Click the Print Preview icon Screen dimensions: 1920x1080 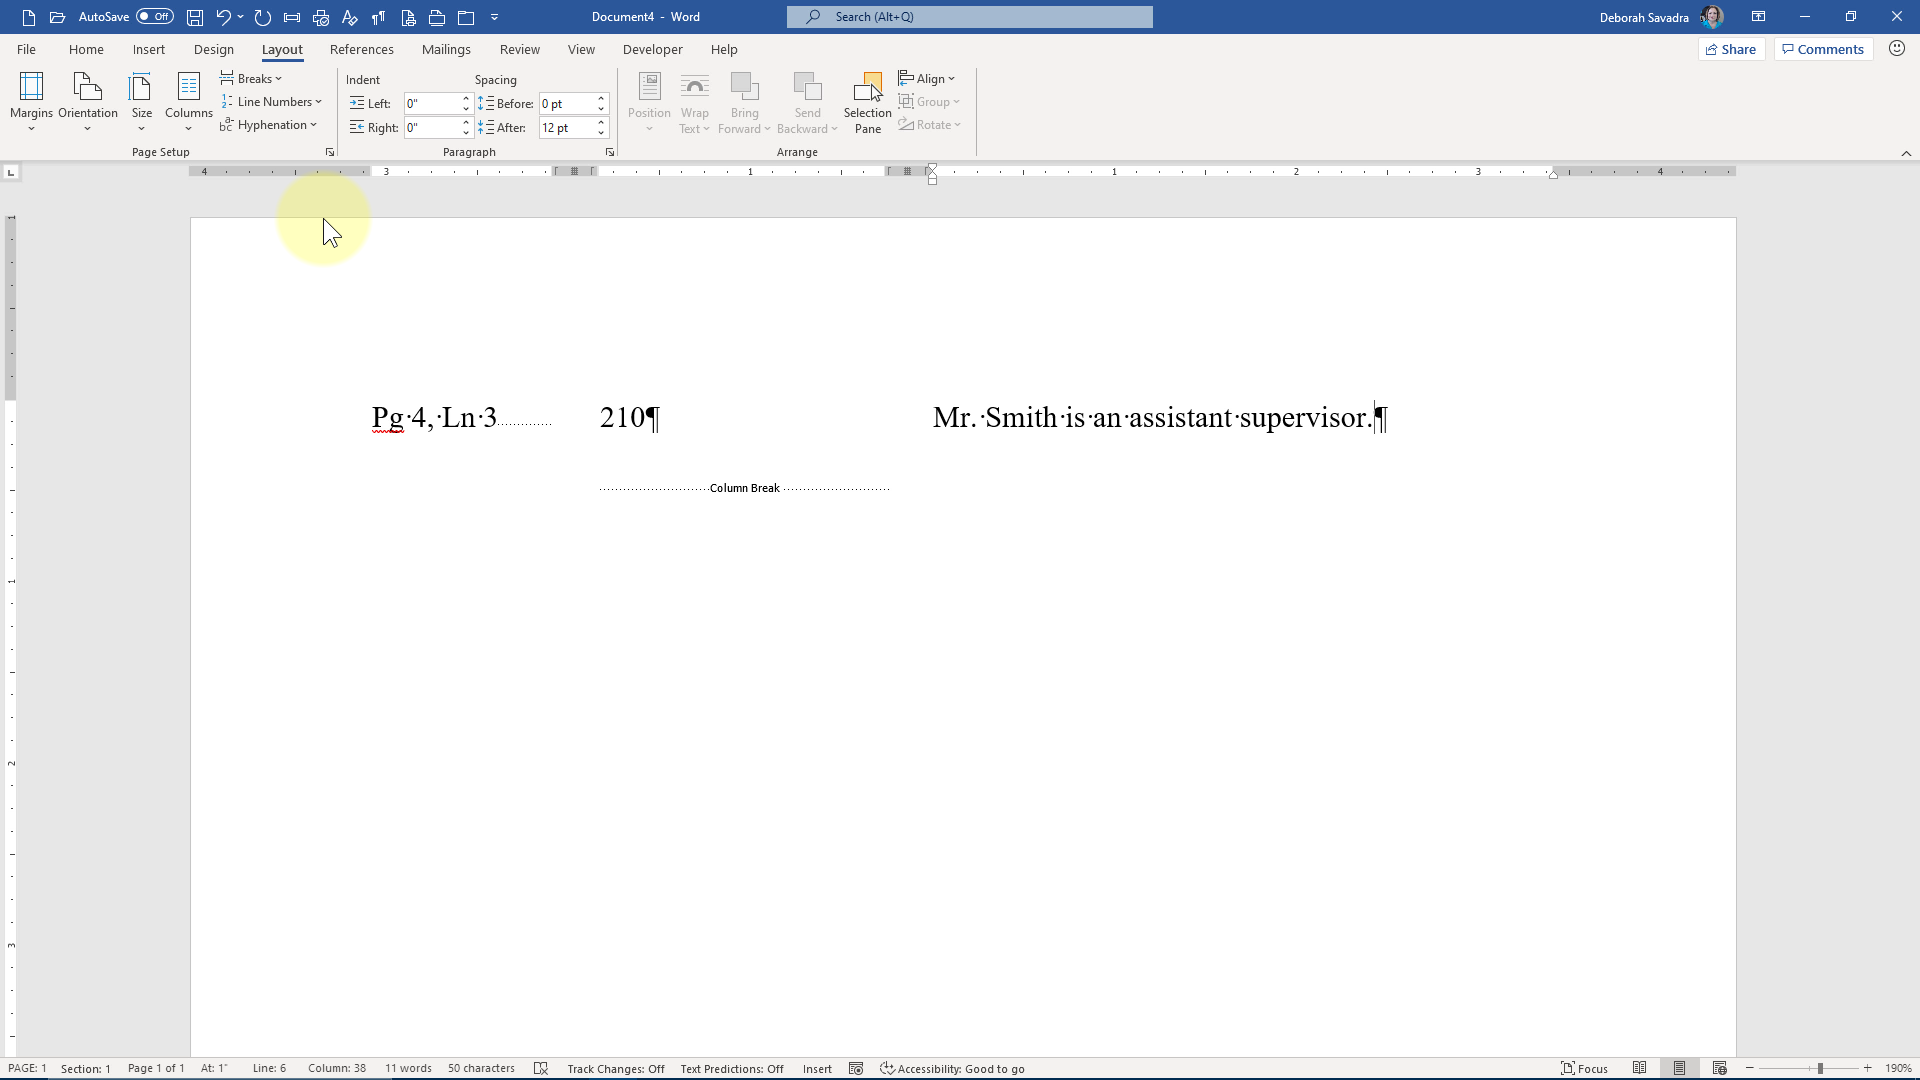coord(407,16)
